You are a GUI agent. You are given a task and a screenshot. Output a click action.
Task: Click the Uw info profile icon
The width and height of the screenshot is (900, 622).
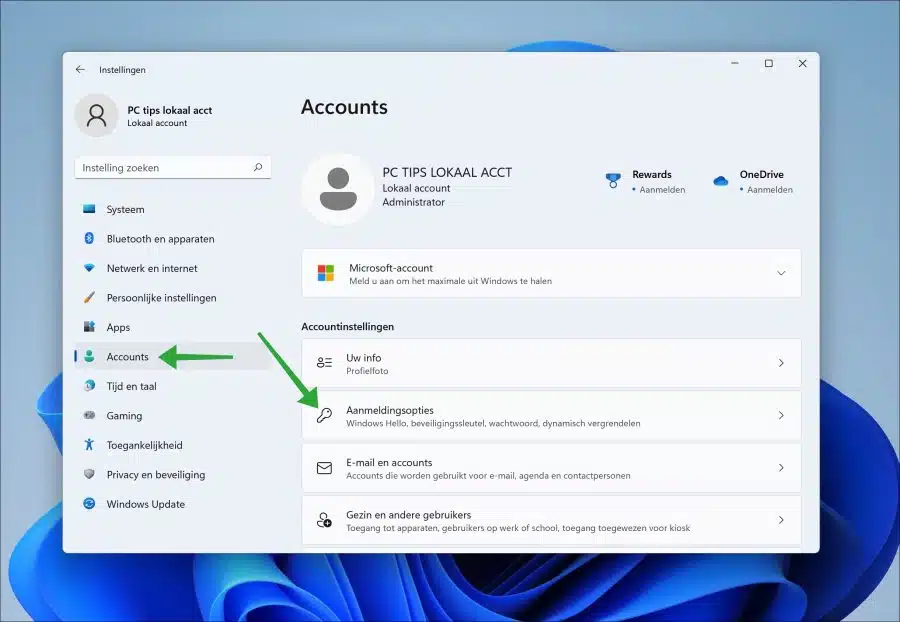(x=324, y=363)
